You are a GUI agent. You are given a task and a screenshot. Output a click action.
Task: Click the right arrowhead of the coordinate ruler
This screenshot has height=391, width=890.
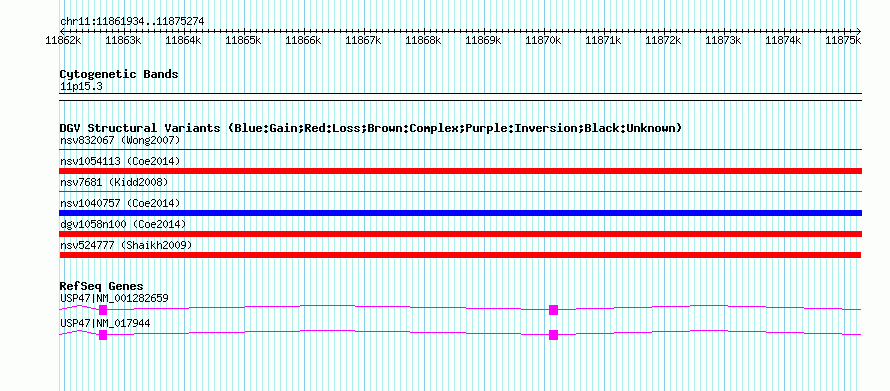pos(859,31)
